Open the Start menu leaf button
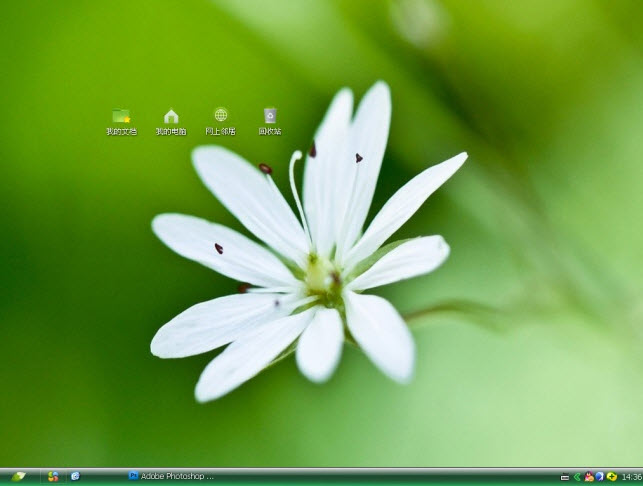This screenshot has width=643, height=486. tap(18, 477)
